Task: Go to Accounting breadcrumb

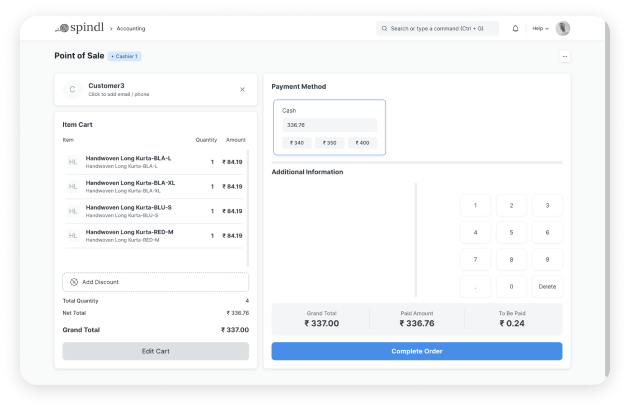Action: 131,29
